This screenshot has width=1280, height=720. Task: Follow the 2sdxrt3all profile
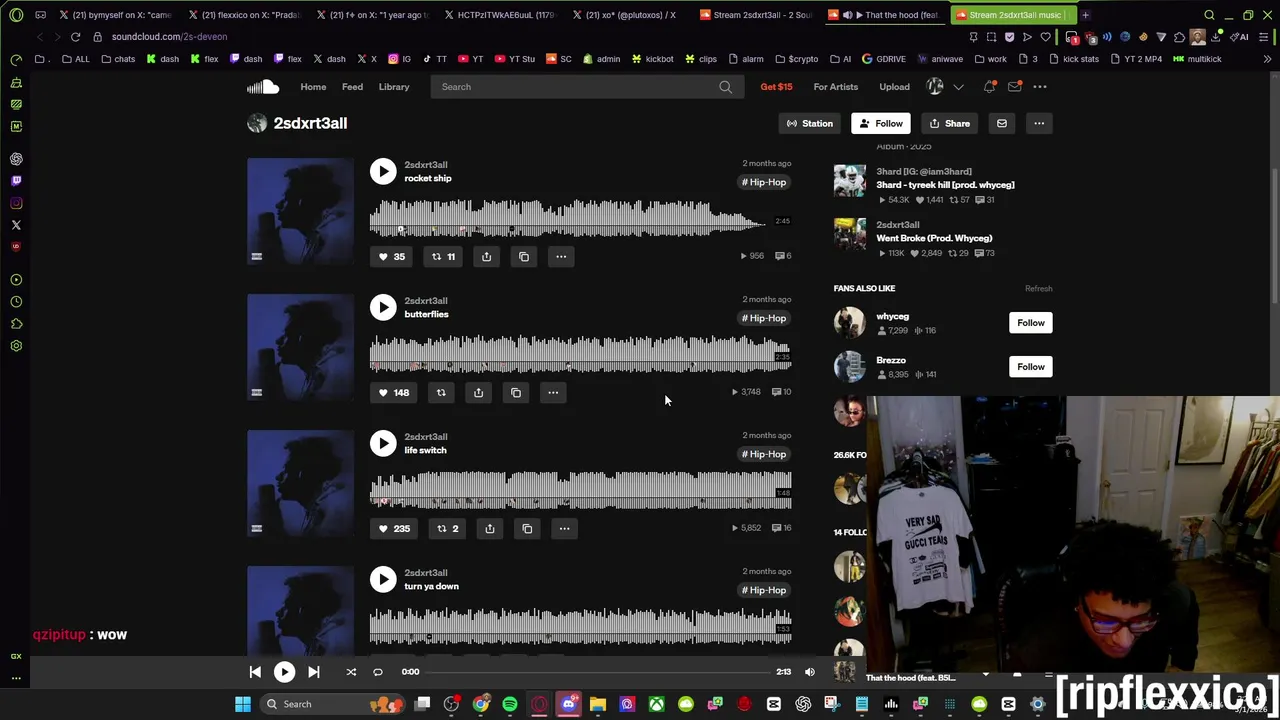(x=880, y=123)
